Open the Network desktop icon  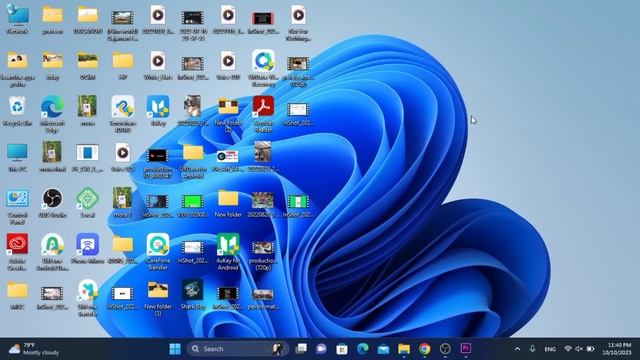18,19
